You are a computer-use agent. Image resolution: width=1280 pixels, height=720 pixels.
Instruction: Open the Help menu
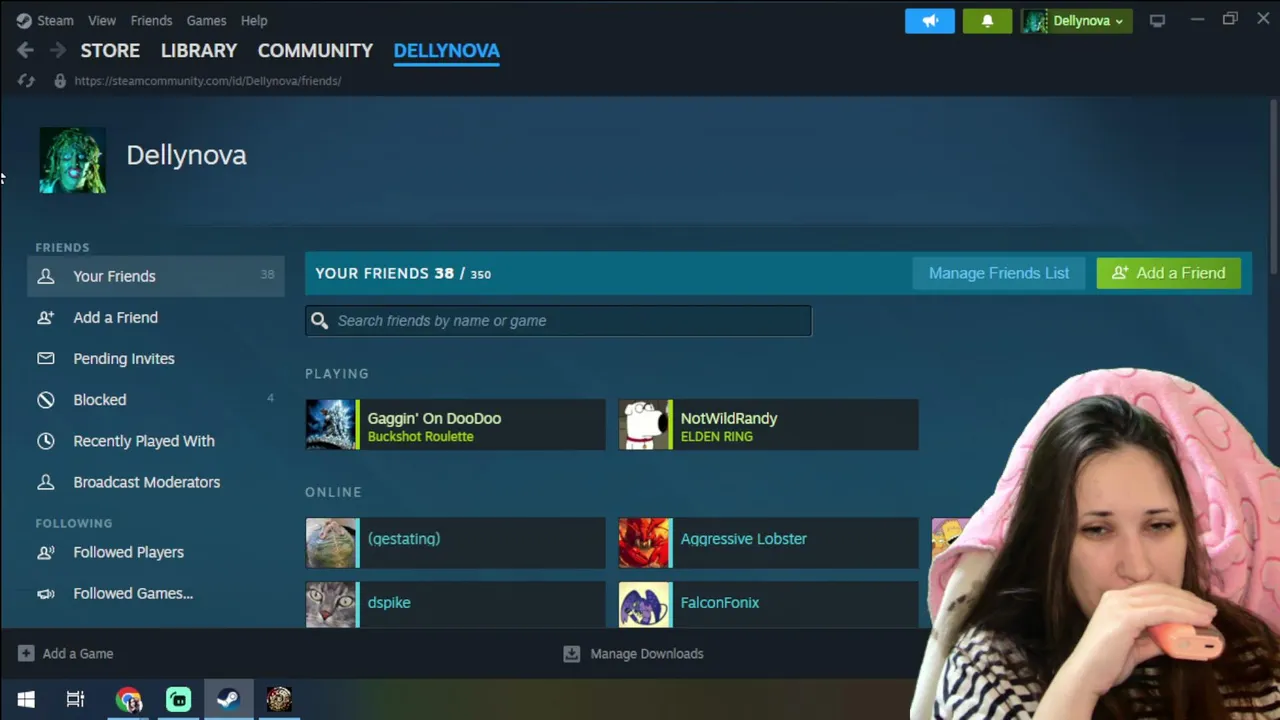pyautogui.click(x=254, y=20)
